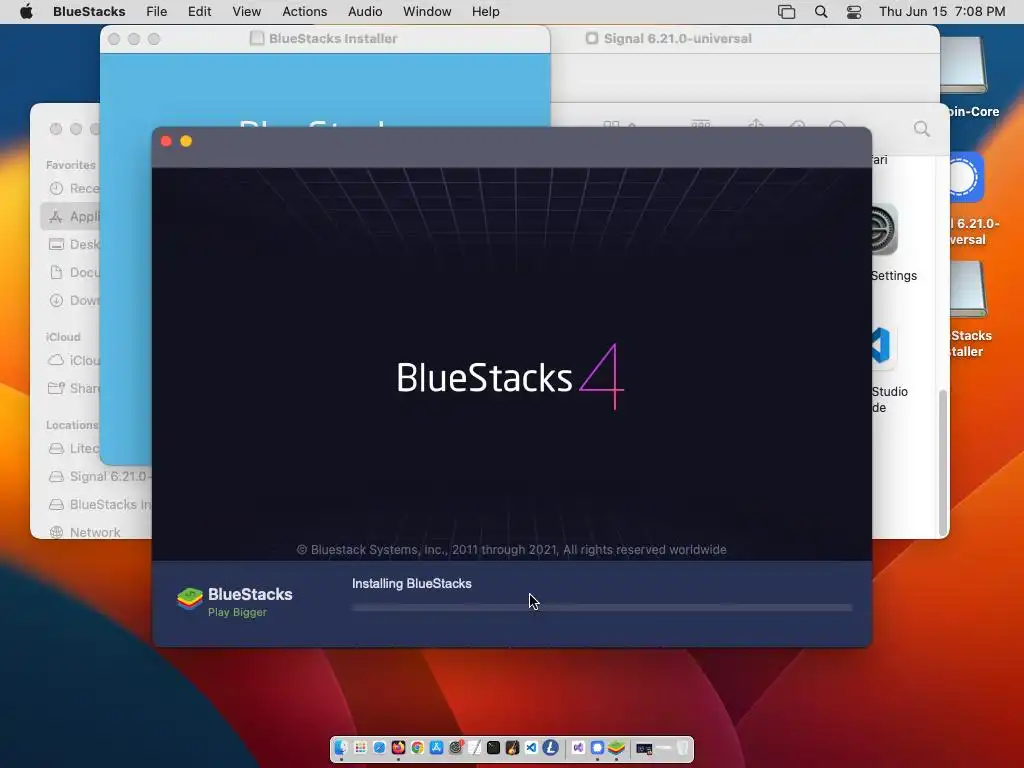Open System Settings from the Dock
This screenshot has height=768, width=1024.
[x=456, y=748]
